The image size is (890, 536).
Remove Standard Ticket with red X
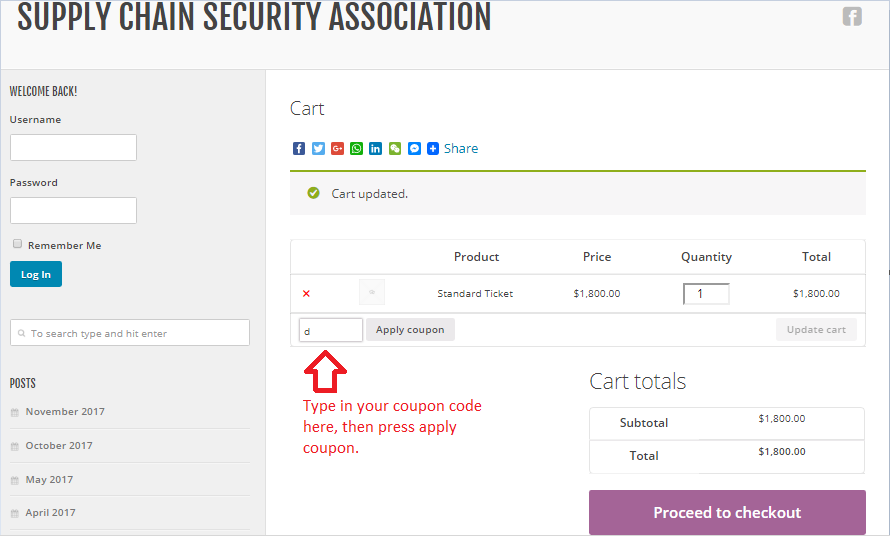(x=307, y=294)
